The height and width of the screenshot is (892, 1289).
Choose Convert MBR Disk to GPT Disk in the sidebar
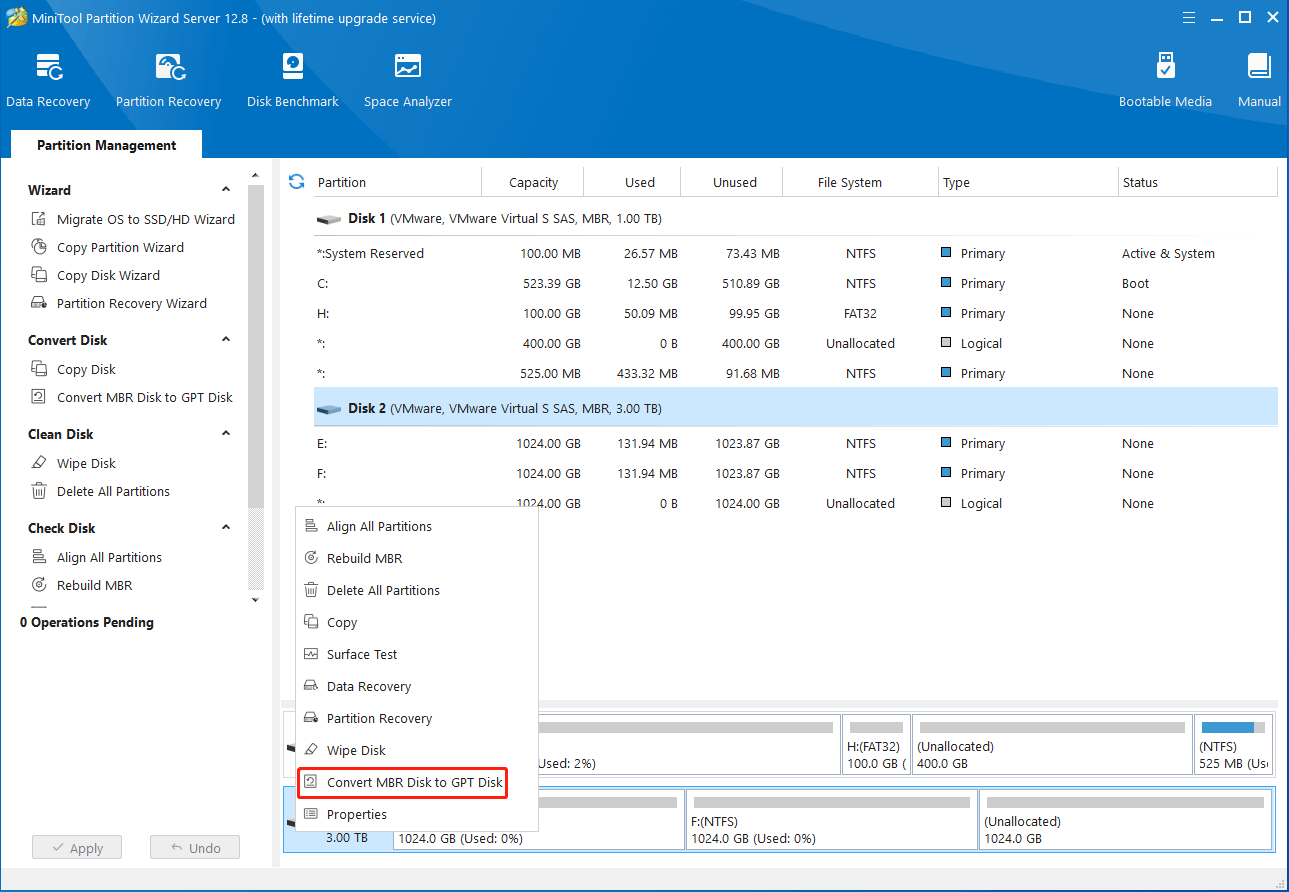[131, 397]
